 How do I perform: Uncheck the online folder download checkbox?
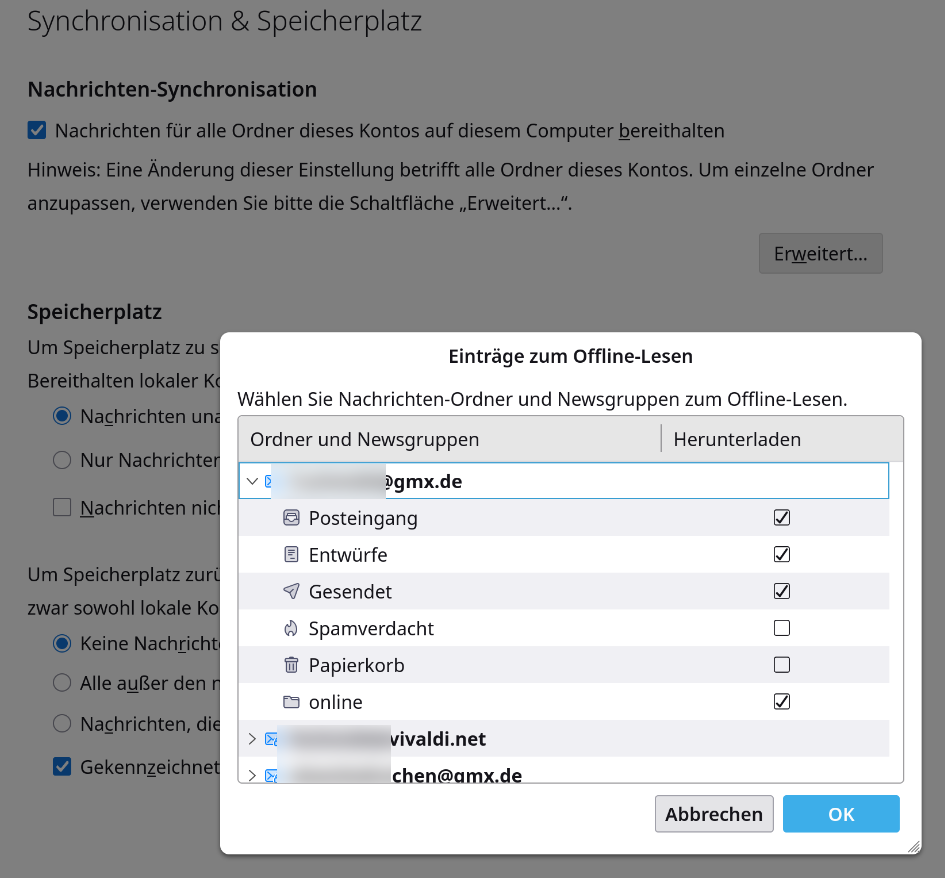[782, 701]
